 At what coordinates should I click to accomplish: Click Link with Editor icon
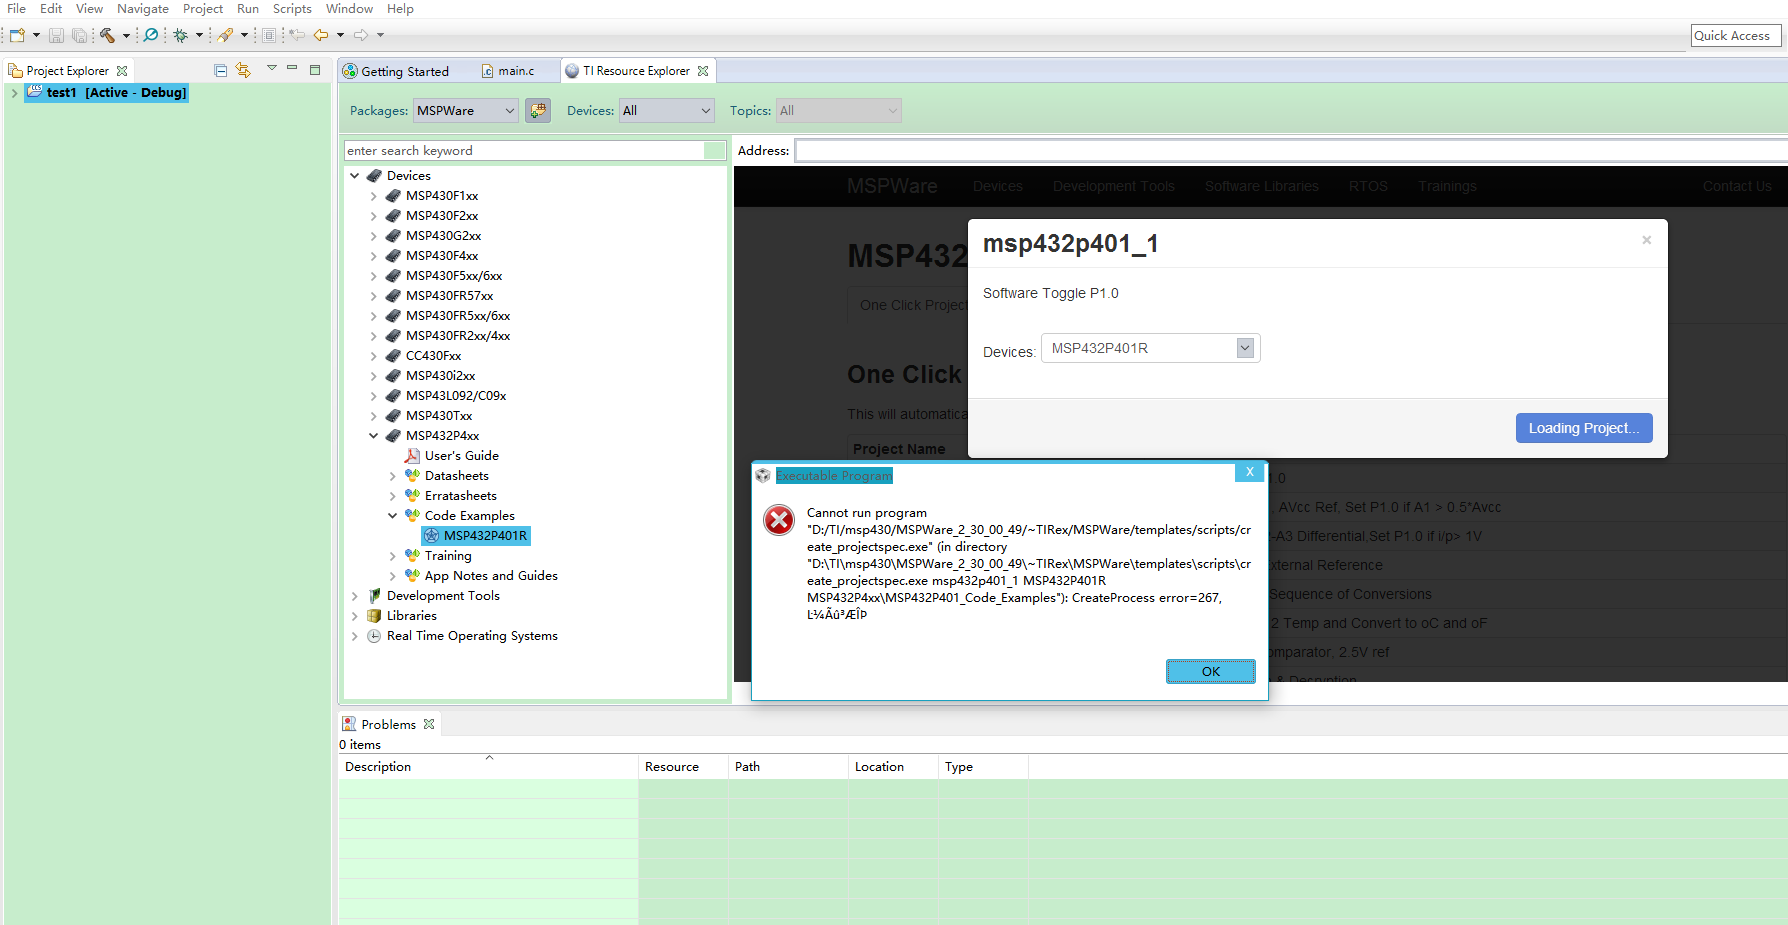[x=243, y=70]
